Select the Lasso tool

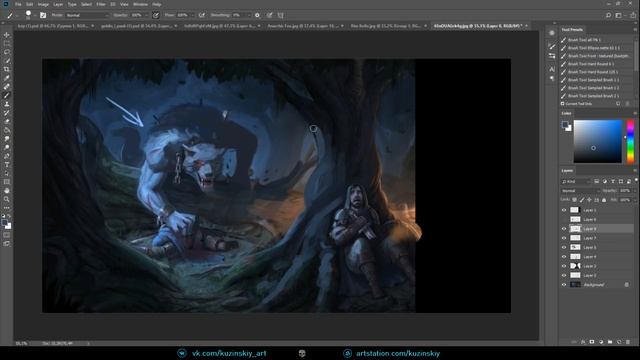[x=7, y=52]
